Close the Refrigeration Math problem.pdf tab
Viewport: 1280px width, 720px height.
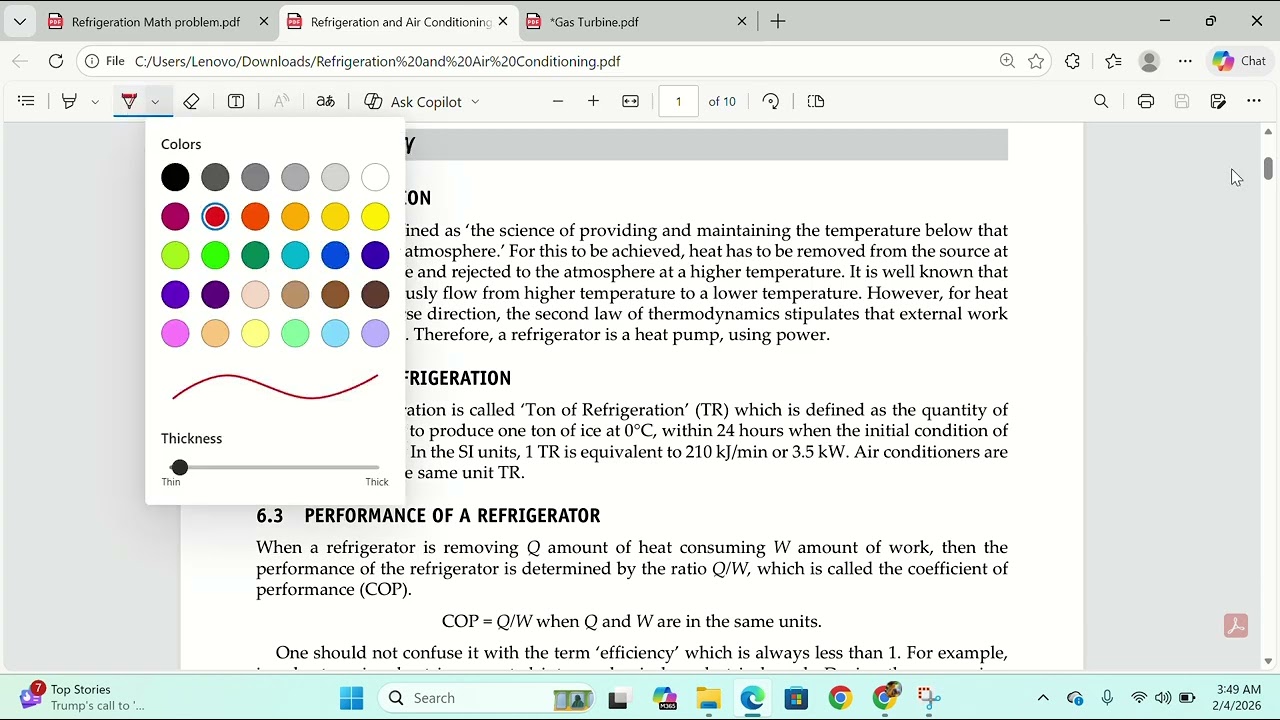pos(263,21)
